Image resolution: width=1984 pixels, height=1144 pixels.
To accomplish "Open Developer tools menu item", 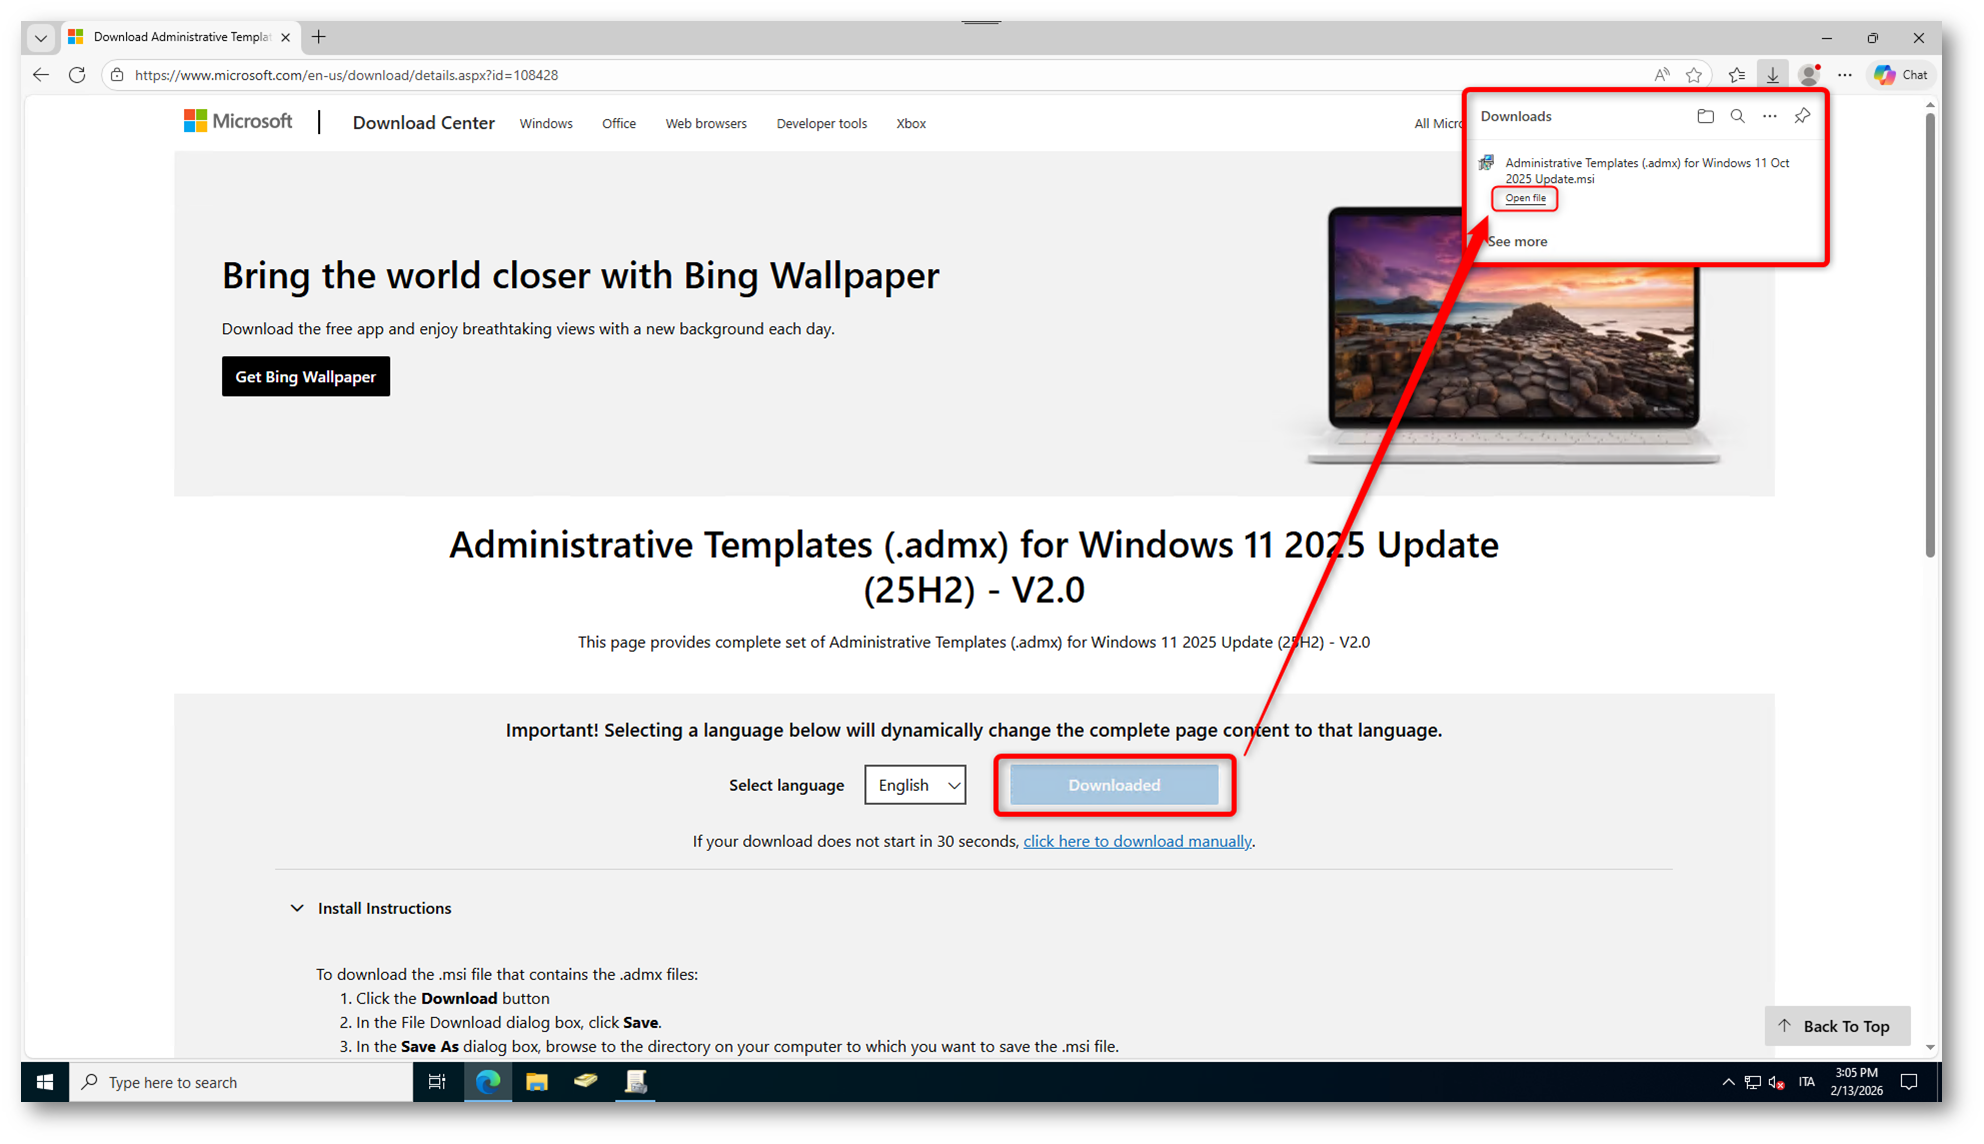I will click(821, 124).
